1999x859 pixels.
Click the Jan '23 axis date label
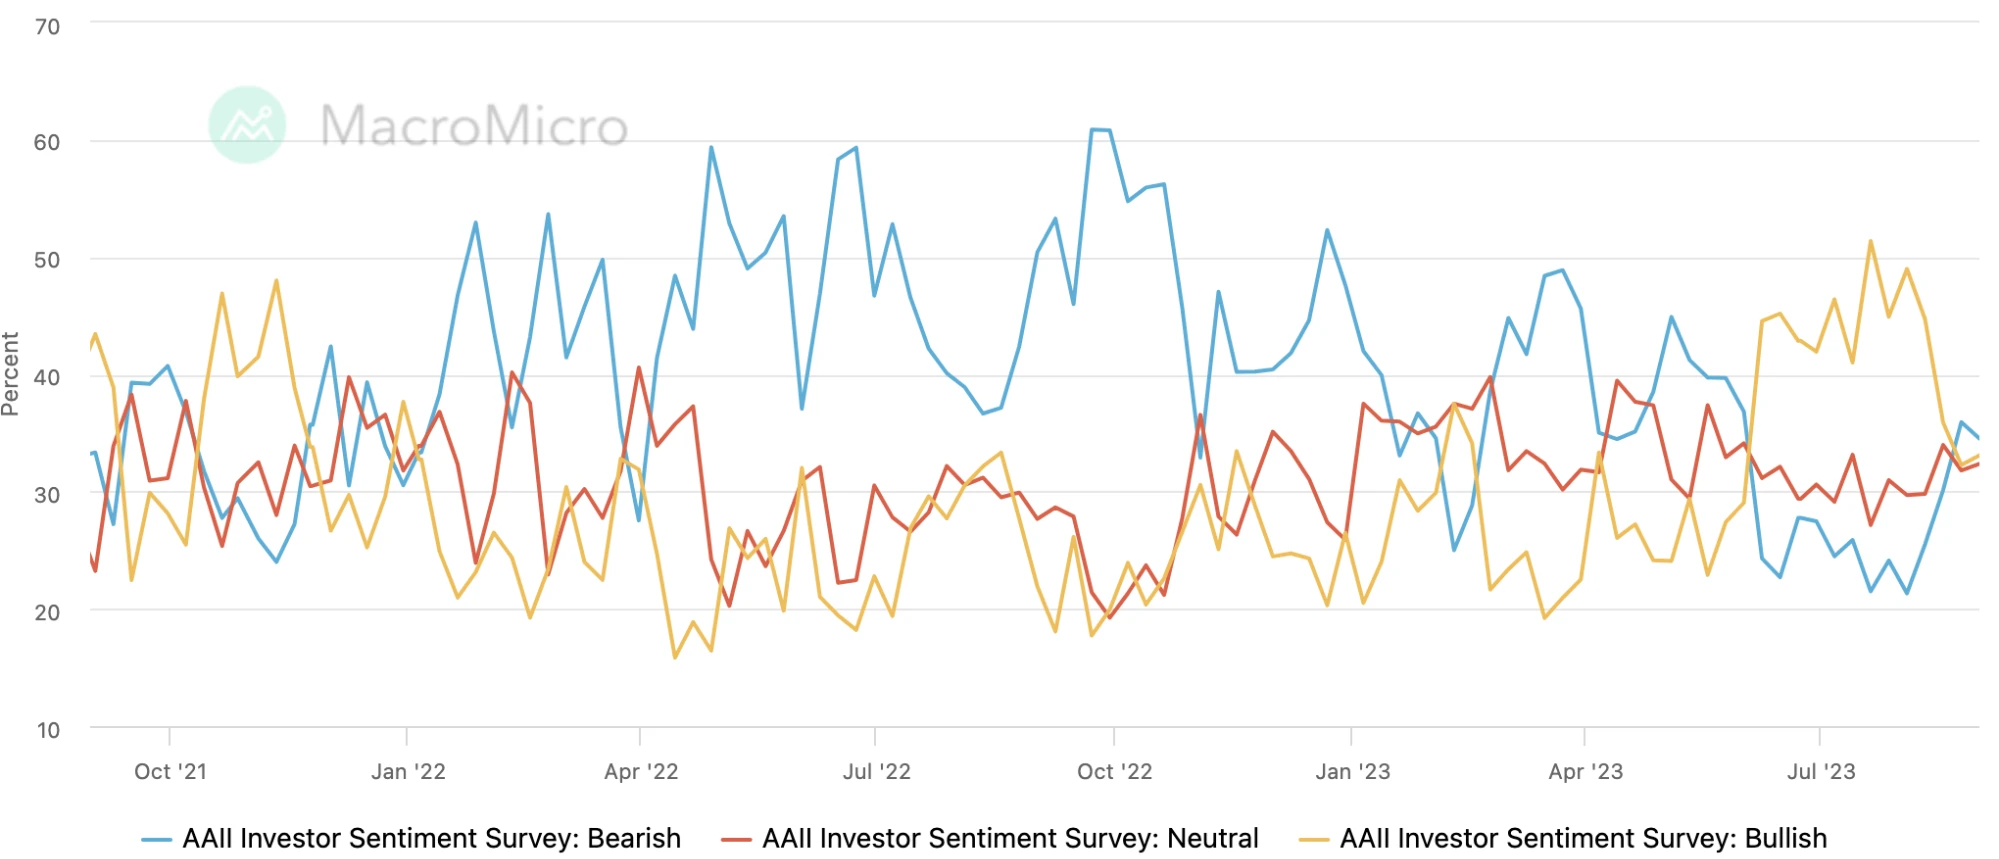click(x=1352, y=772)
